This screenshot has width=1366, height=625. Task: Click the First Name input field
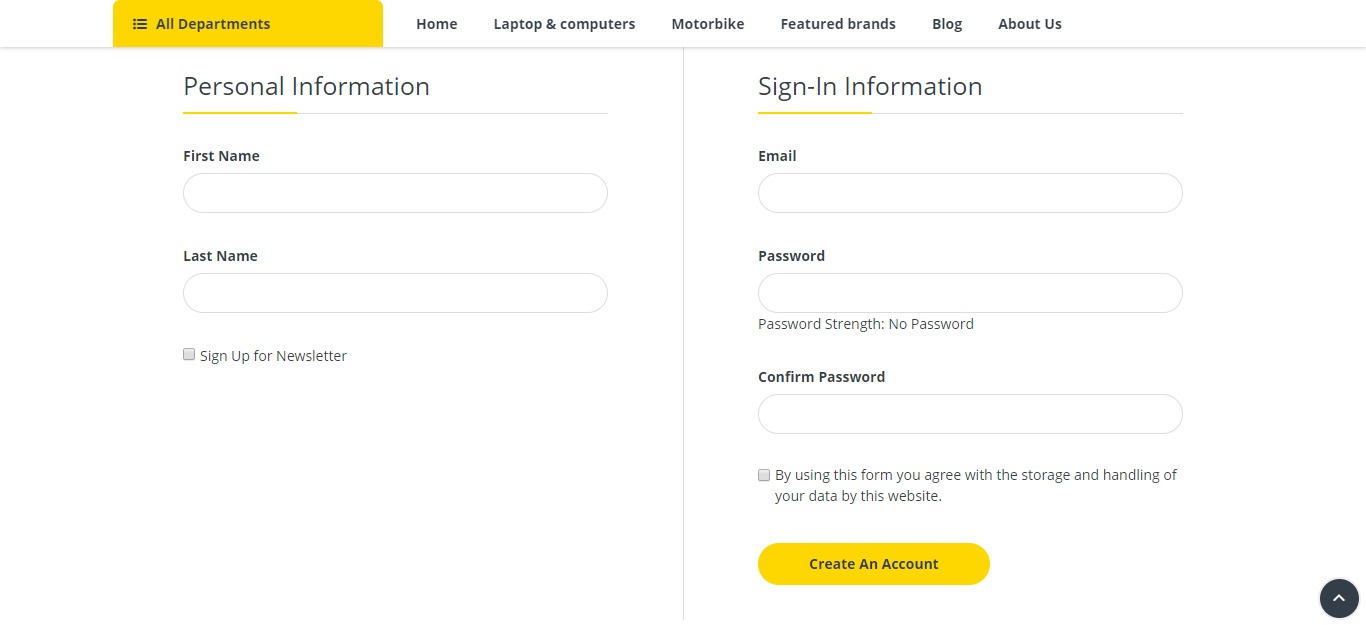395,193
